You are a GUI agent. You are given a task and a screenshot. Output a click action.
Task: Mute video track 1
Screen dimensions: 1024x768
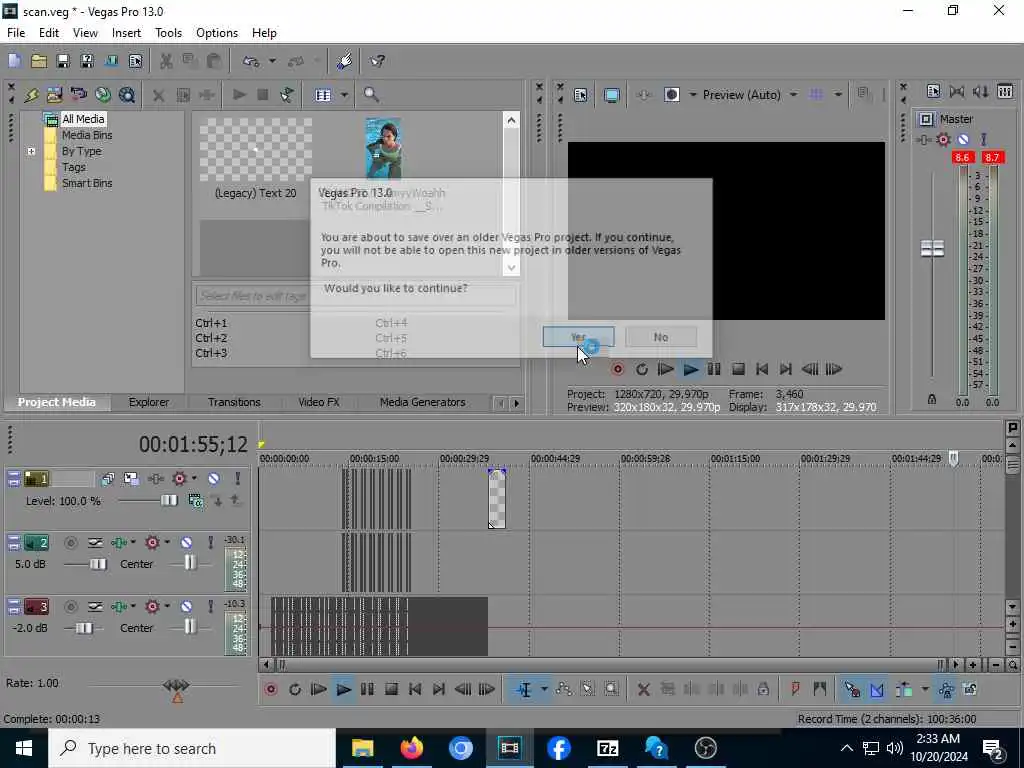[x=214, y=479]
